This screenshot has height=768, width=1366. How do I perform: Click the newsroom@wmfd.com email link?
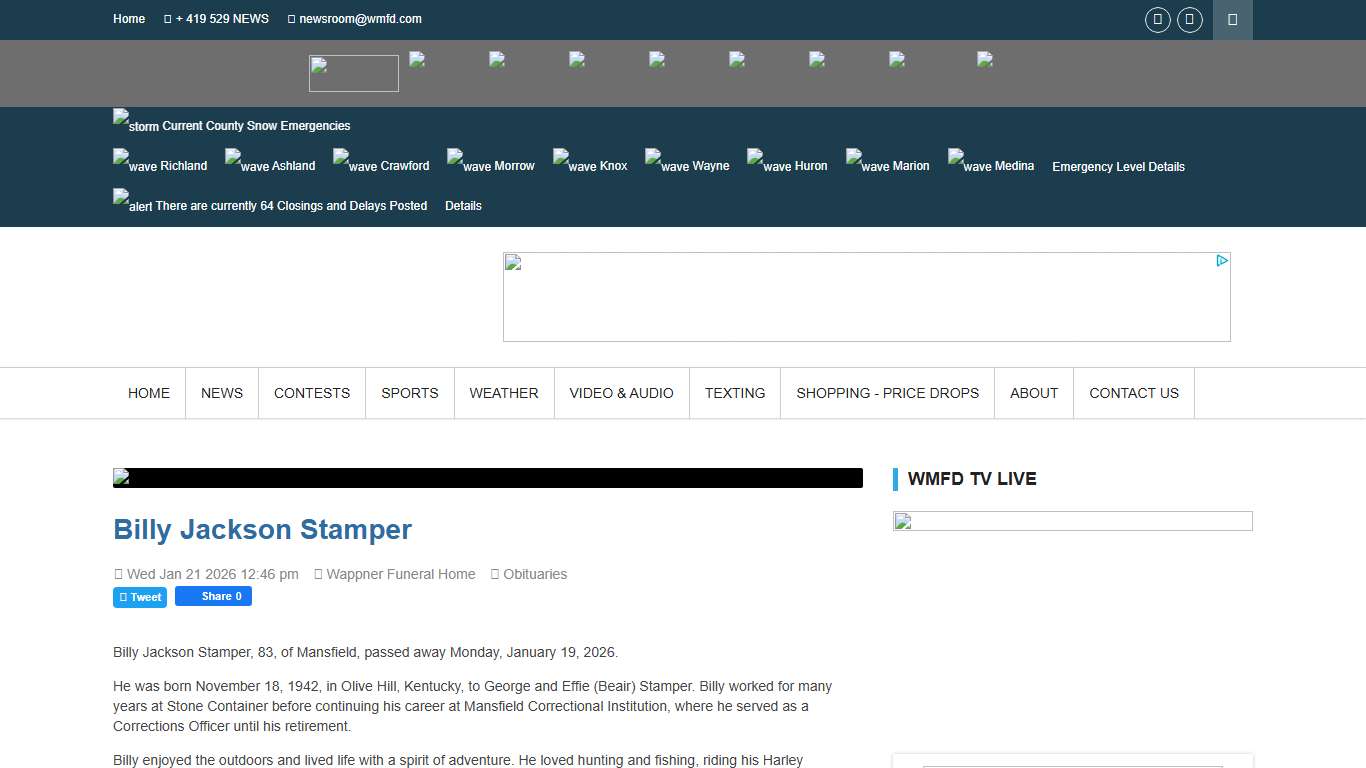tap(360, 19)
